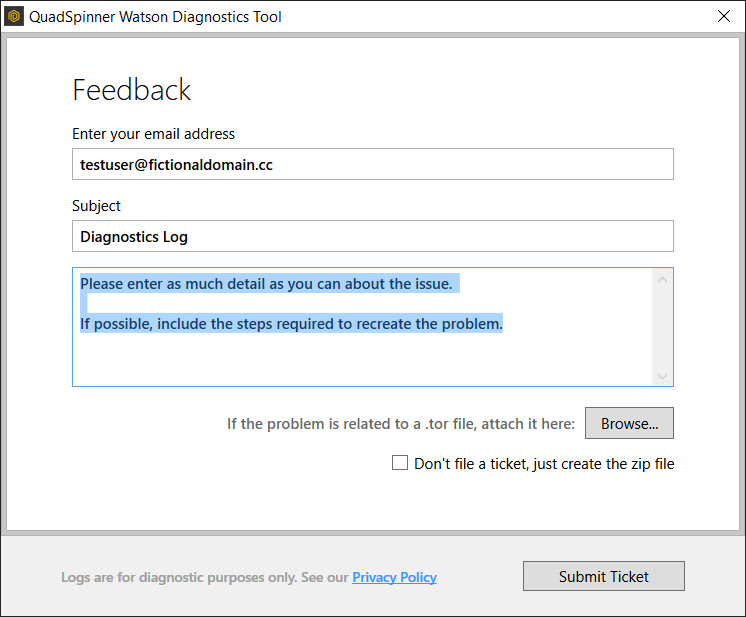This screenshot has height=617, width=746.
Task: Close the Watson Diagnostics Tool window
Action: coord(723,16)
